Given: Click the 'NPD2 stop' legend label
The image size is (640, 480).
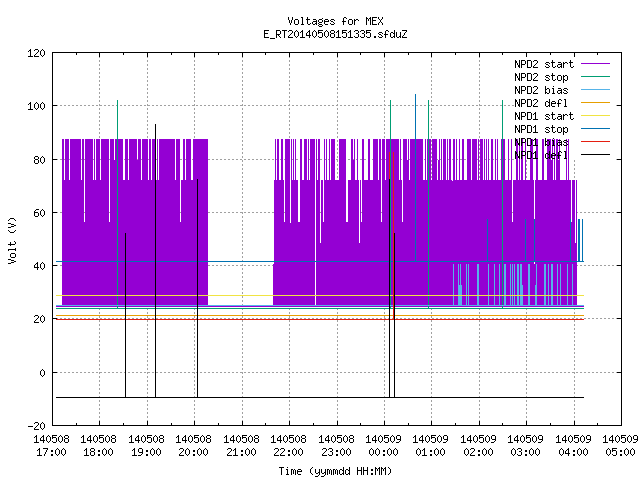Looking at the screenshot, I should pyautogui.click(x=541, y=77).
